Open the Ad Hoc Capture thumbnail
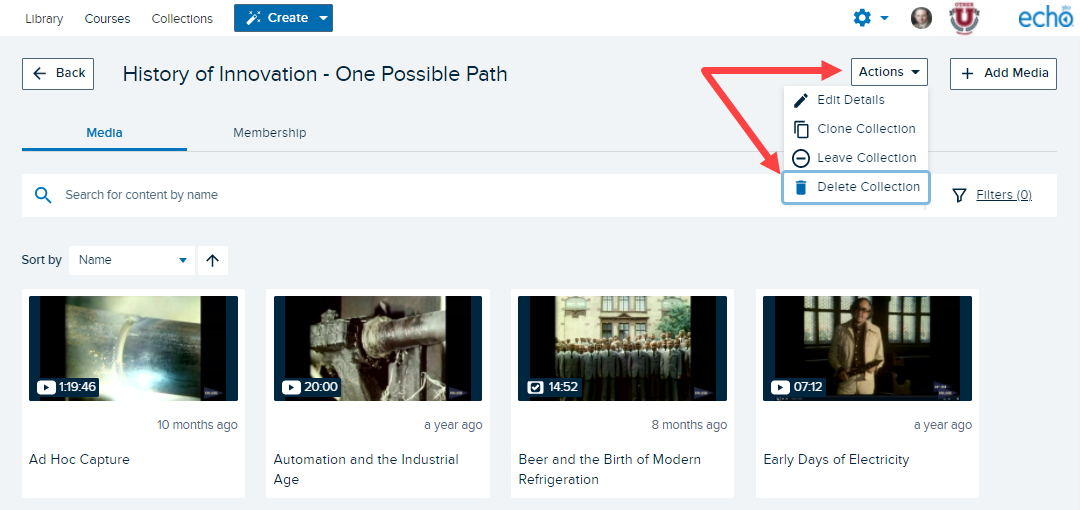1080x510 pixels. pyautogui.click(x=134, y=349)
